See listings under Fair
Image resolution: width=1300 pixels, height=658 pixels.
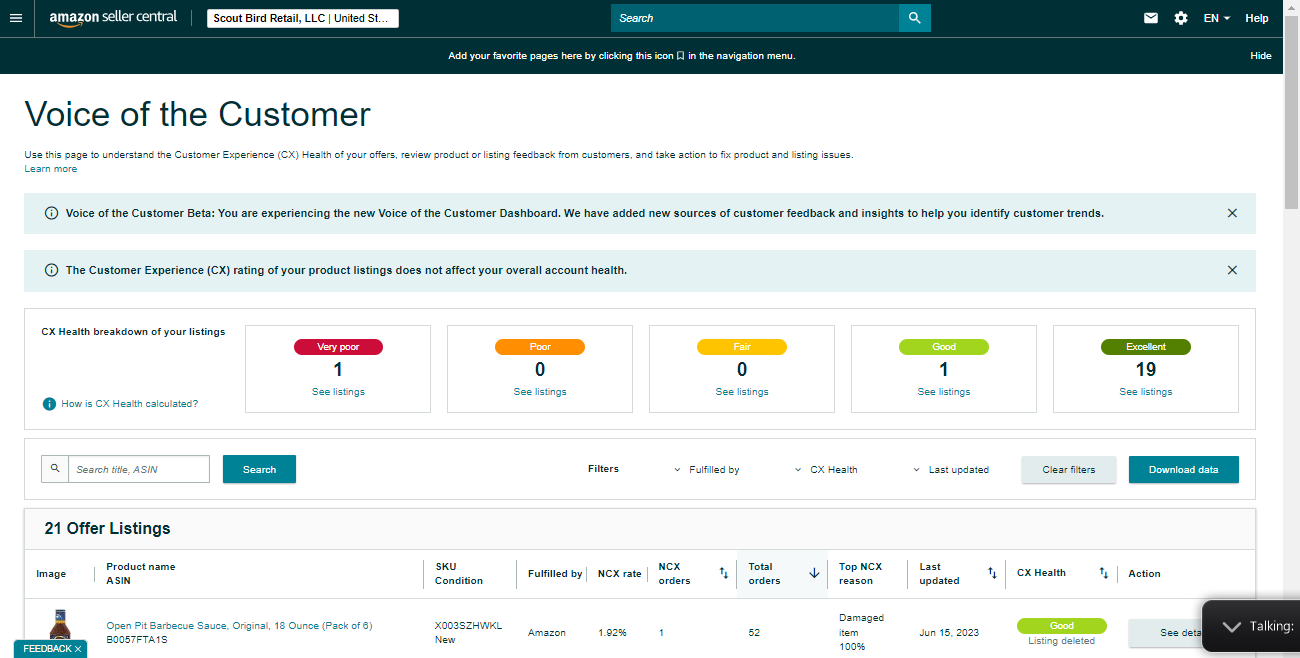[742, 392]
